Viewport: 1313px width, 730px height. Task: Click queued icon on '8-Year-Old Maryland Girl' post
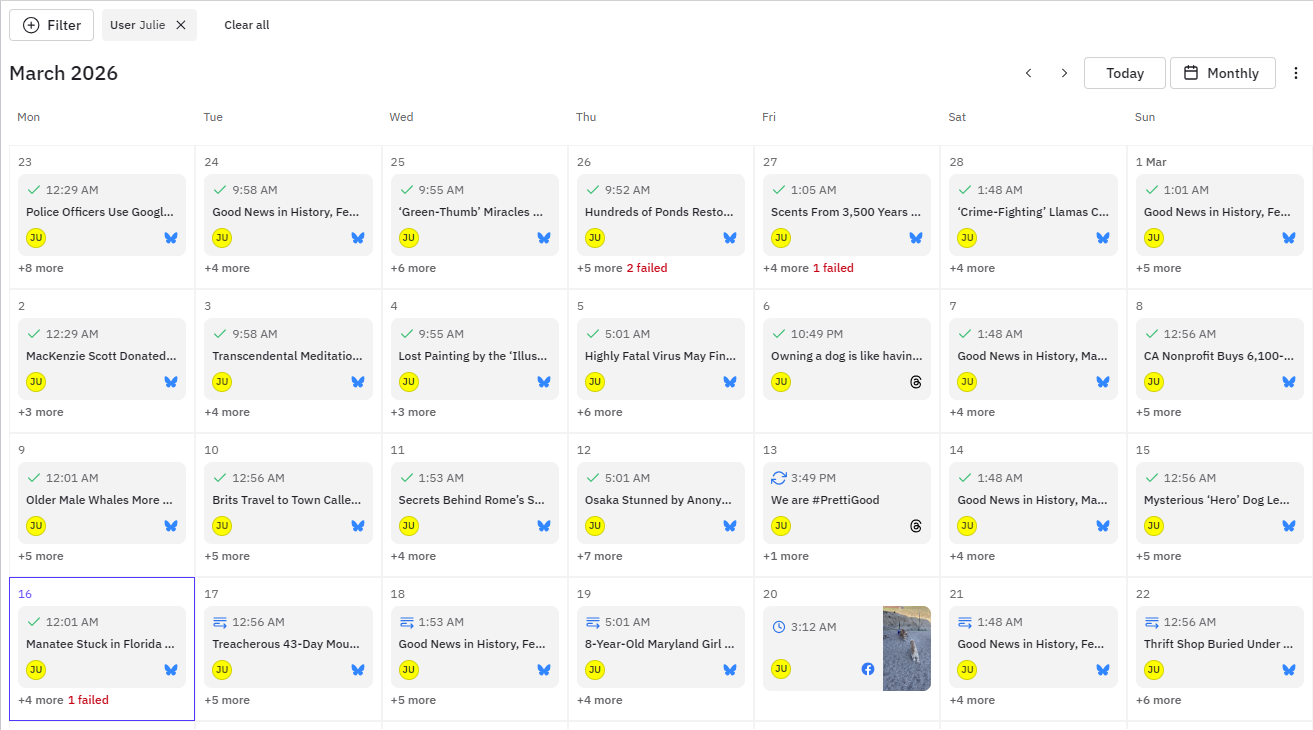593,622
